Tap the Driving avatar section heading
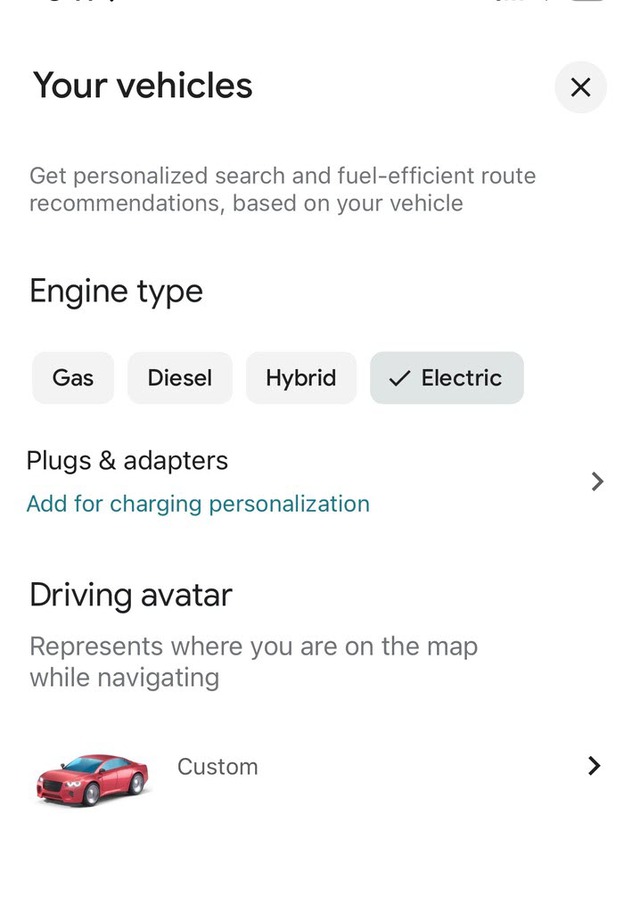This screenshot has height=897, width=640. [130, 595]
